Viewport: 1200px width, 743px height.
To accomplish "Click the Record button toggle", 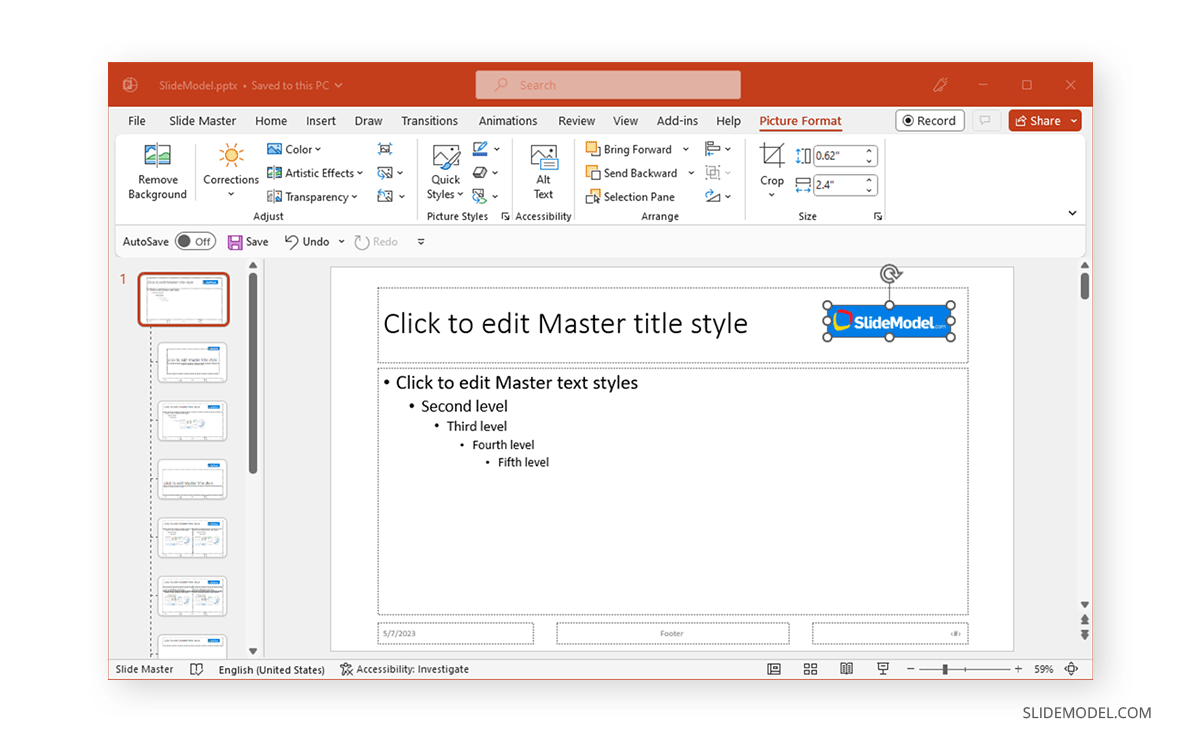I will (929, 120).
